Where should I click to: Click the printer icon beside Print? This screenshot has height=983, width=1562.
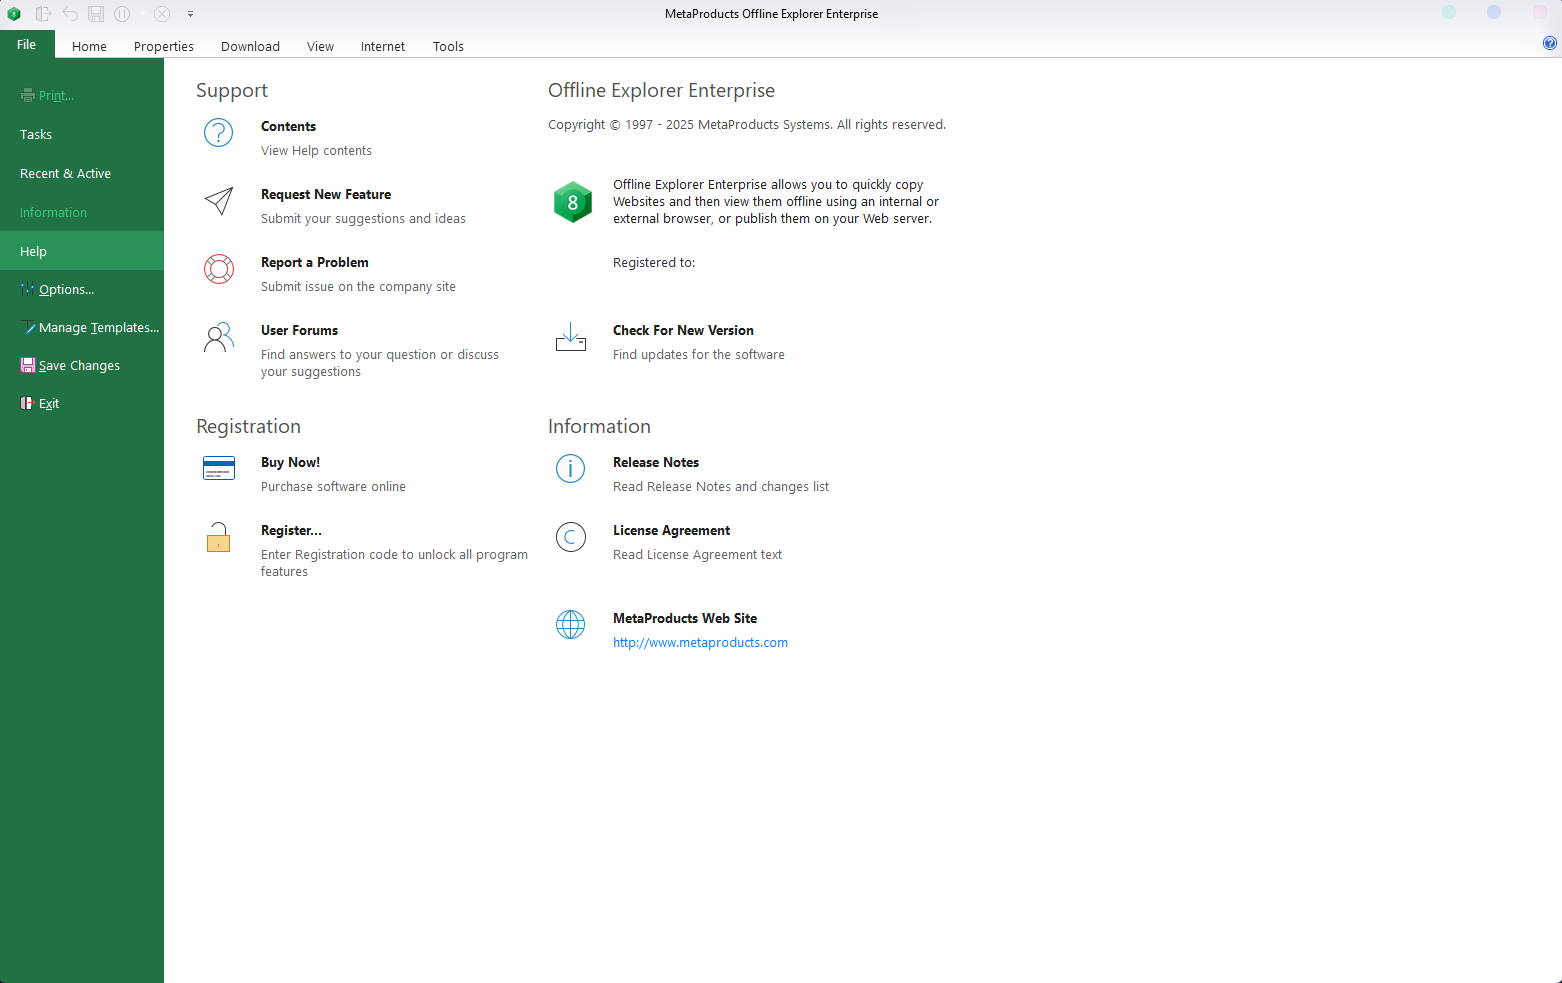pos(27,96)
